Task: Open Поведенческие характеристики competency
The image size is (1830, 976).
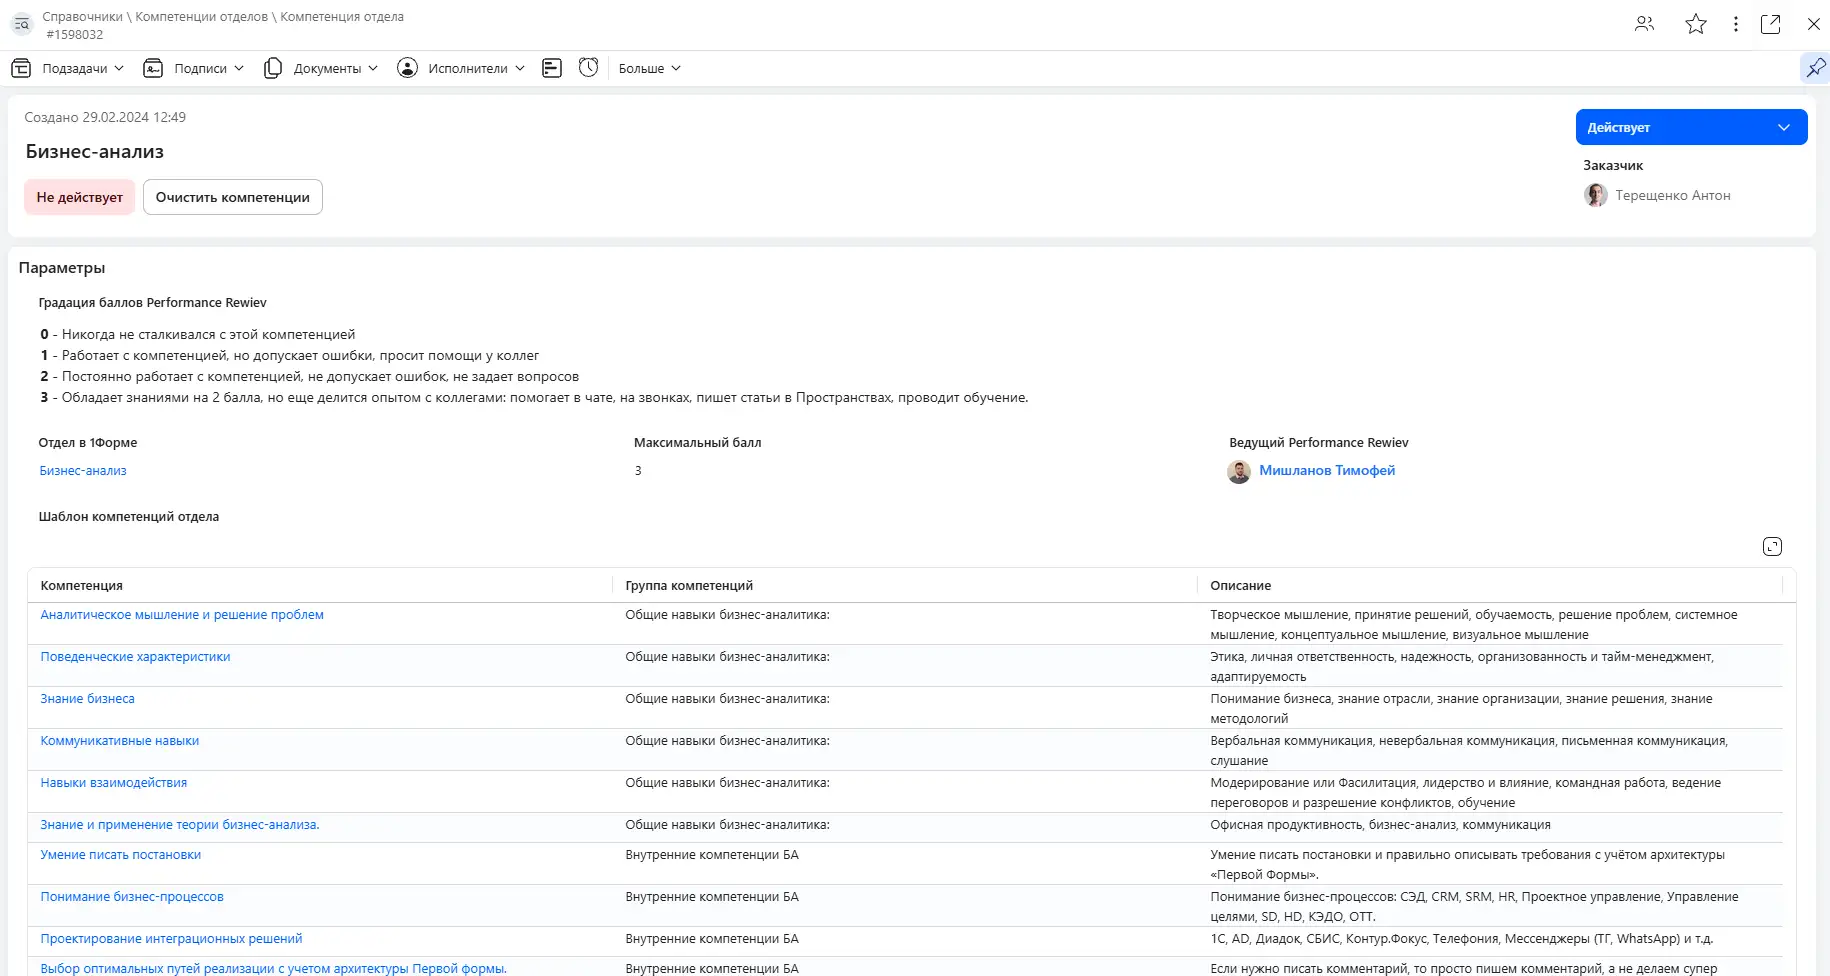Action: tap(135, 657)
